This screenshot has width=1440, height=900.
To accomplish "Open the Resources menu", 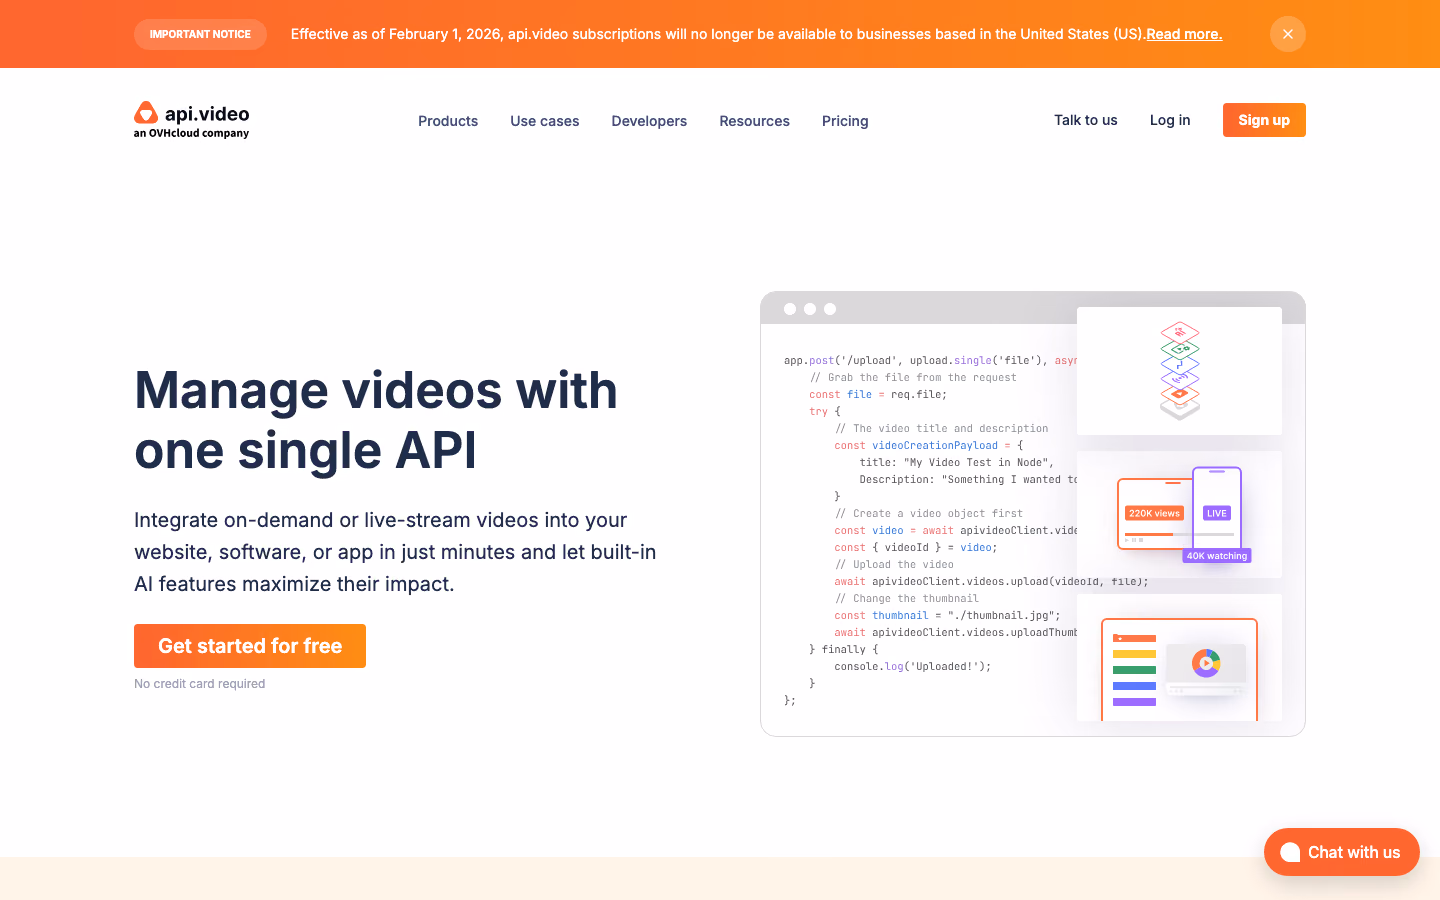I will [755, 121].
